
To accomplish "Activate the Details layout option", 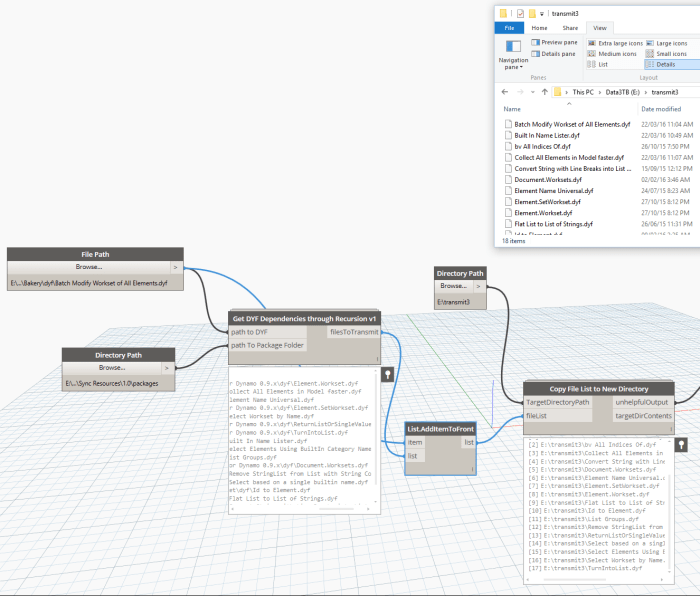I will click(666, 64).
